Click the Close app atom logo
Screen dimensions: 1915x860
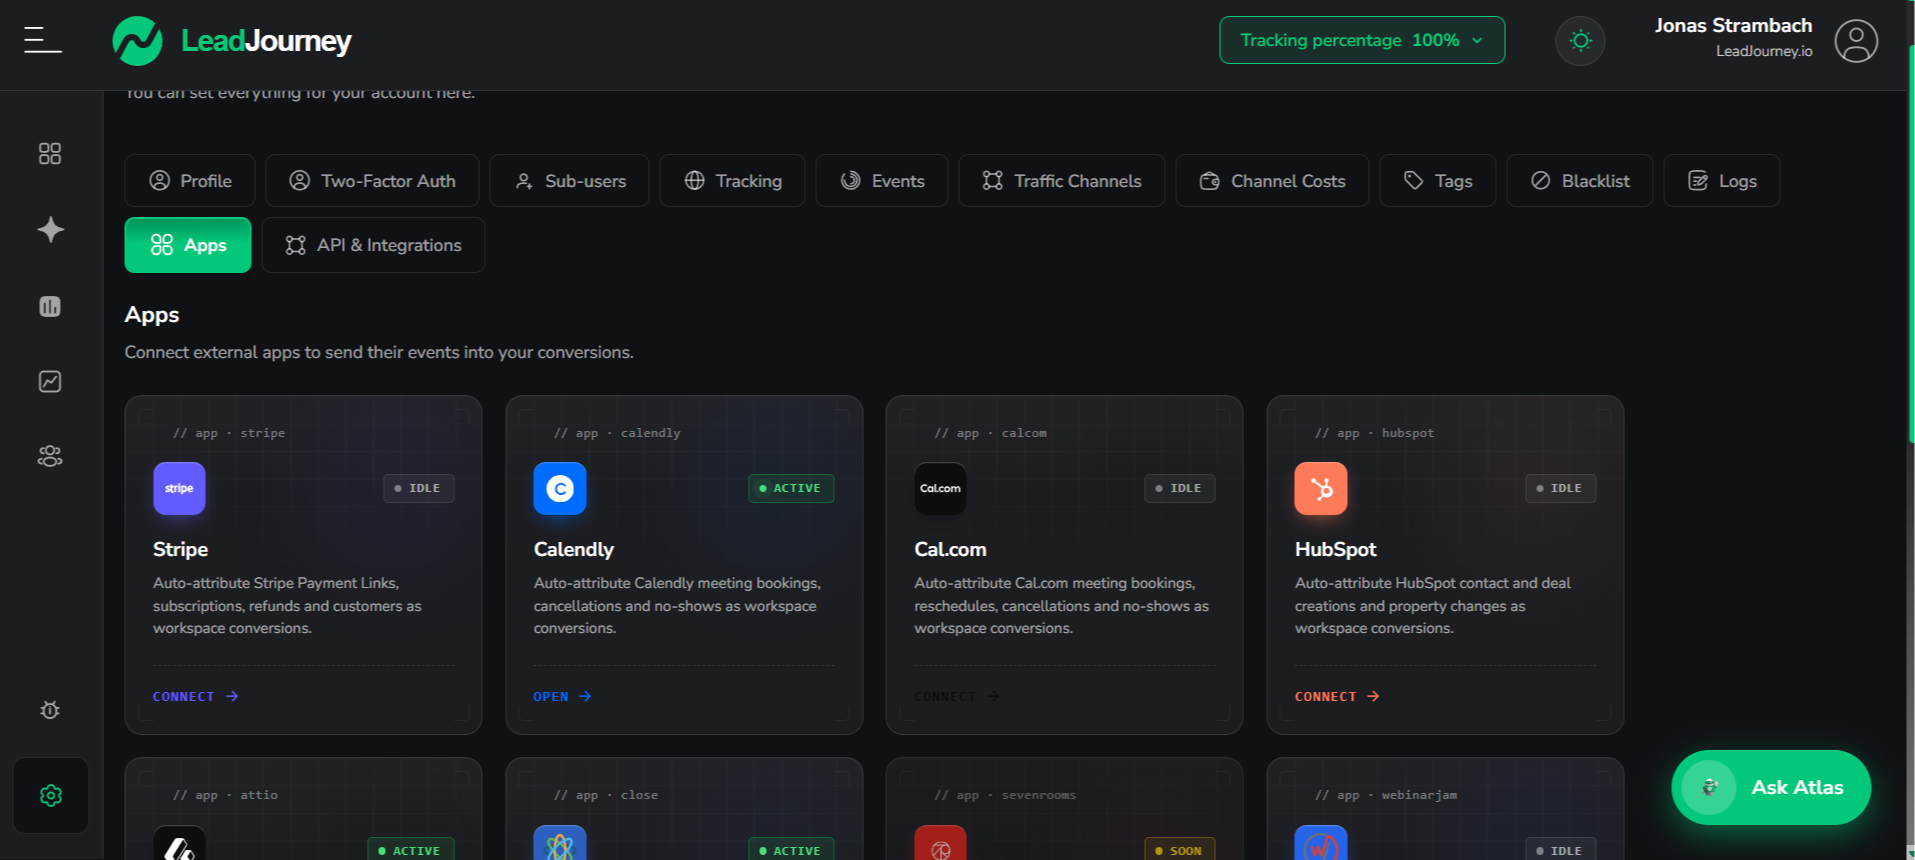tap(560, 845)
